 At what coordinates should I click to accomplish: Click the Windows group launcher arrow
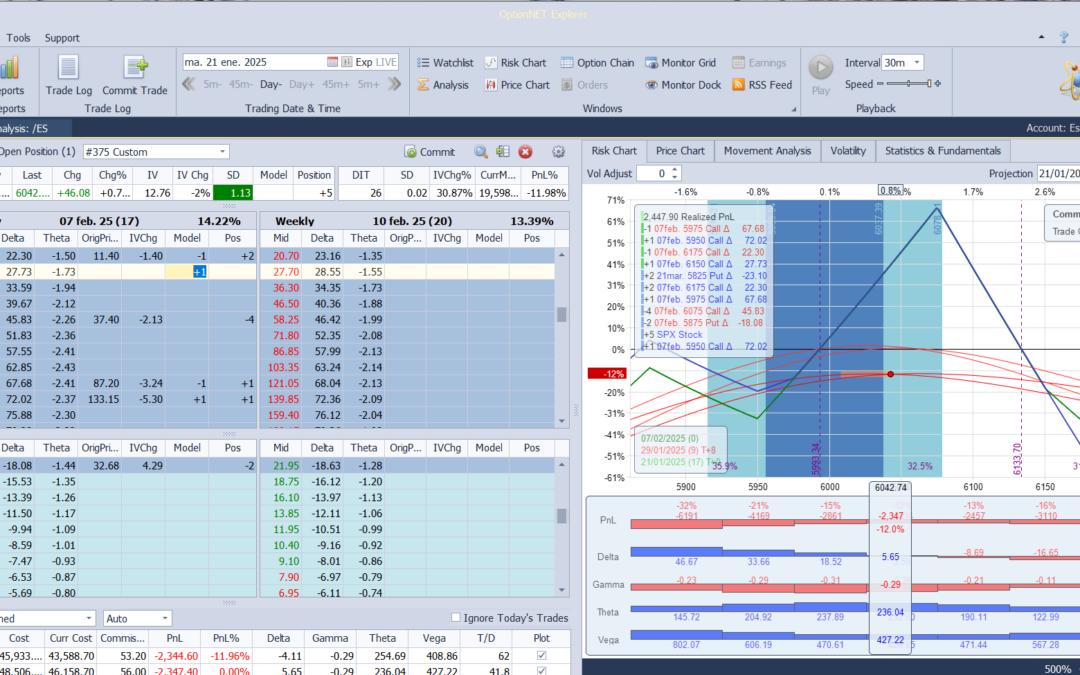(x=793, y=109)
